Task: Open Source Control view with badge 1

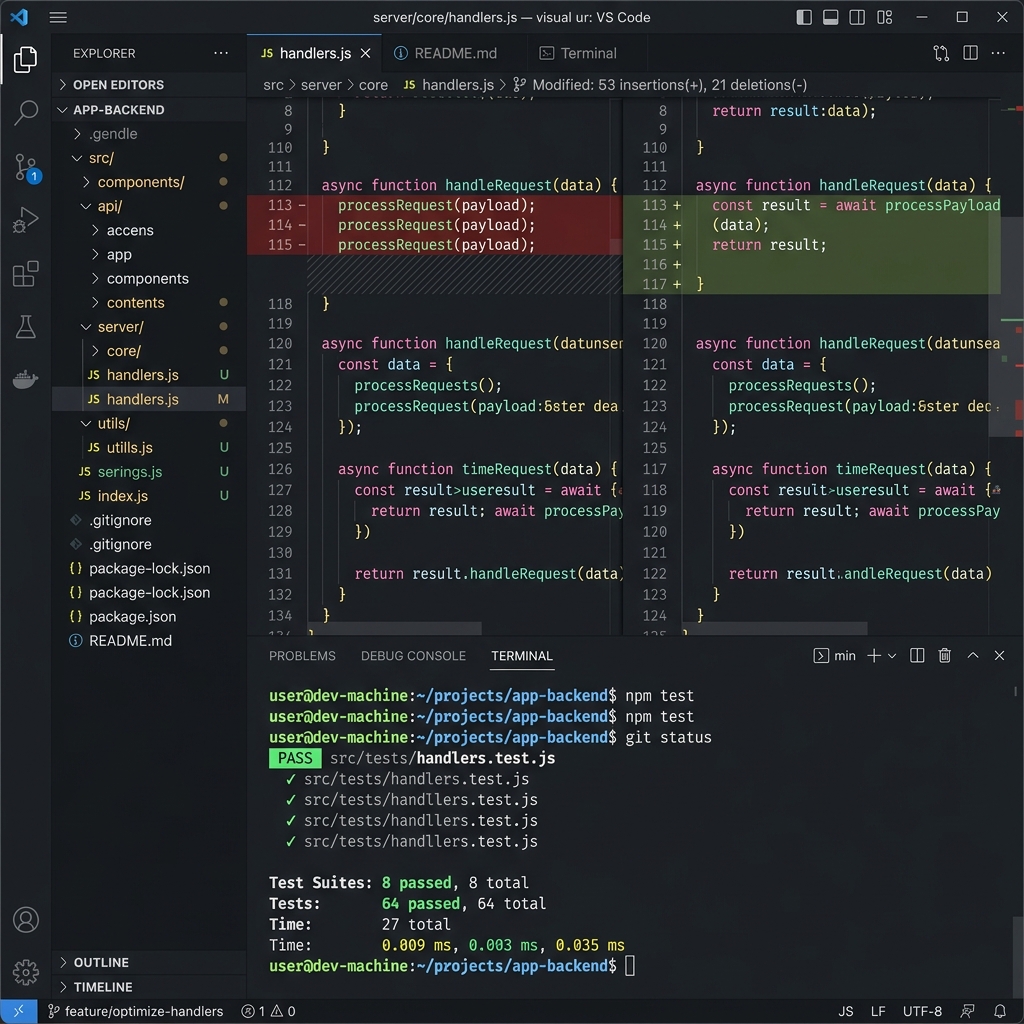Action: pos(26,167)
